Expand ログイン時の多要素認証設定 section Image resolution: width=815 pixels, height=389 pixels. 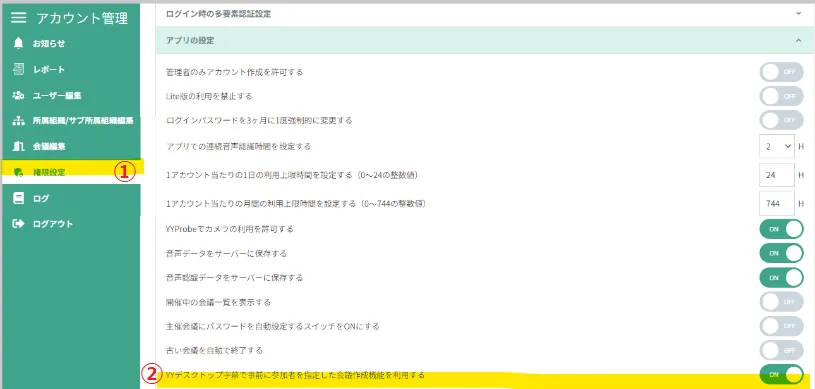[x=484, y=14]
